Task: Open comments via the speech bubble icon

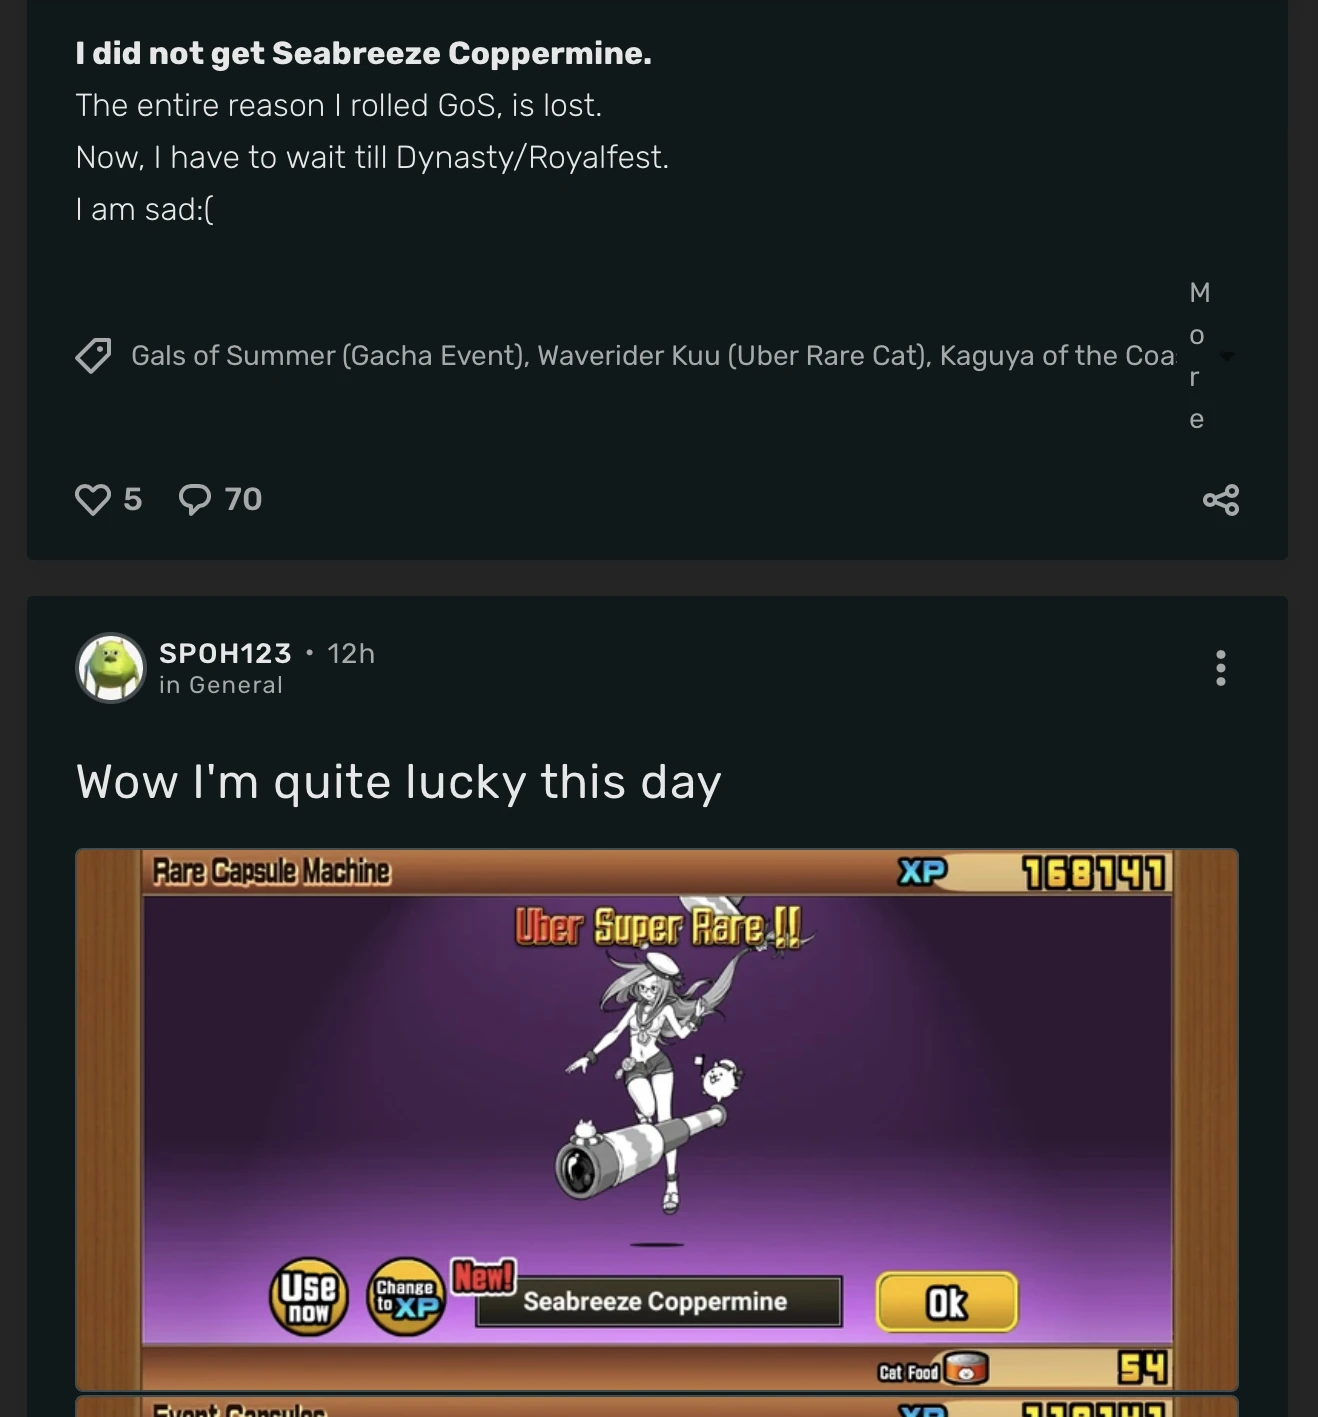Action: pos(195,499)
